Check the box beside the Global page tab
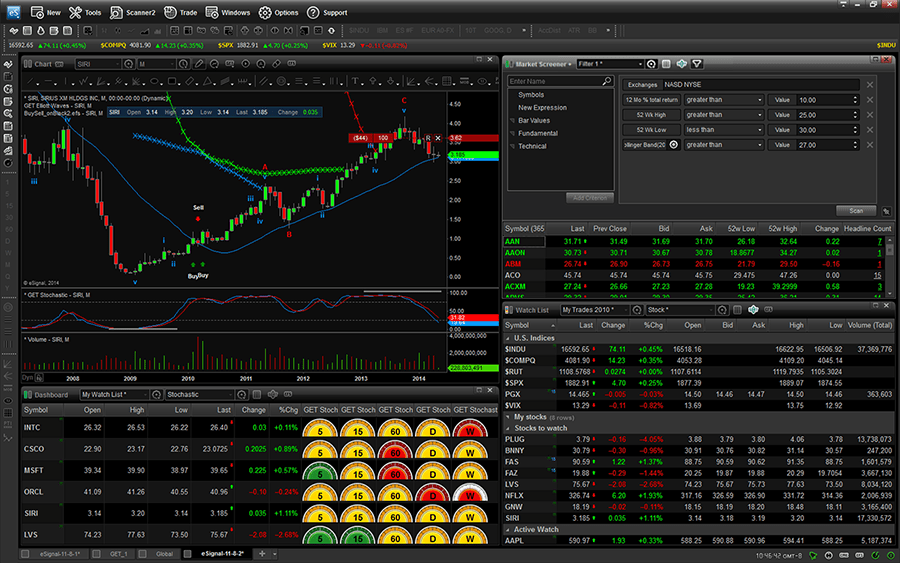Viewport: 900px width, 563px height. [x=142, y=554]
